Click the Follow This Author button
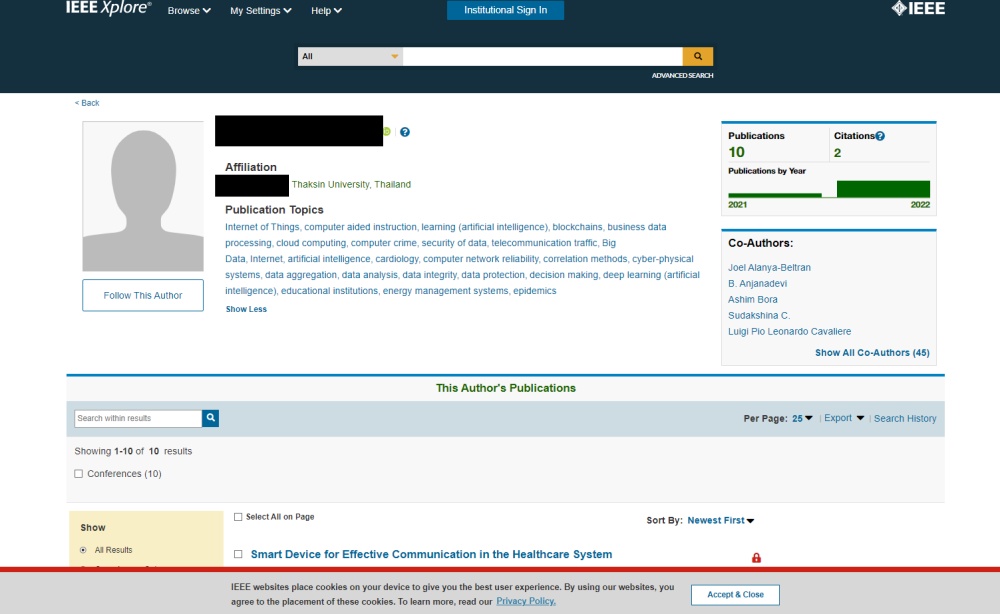 click(x=143, y=296)
